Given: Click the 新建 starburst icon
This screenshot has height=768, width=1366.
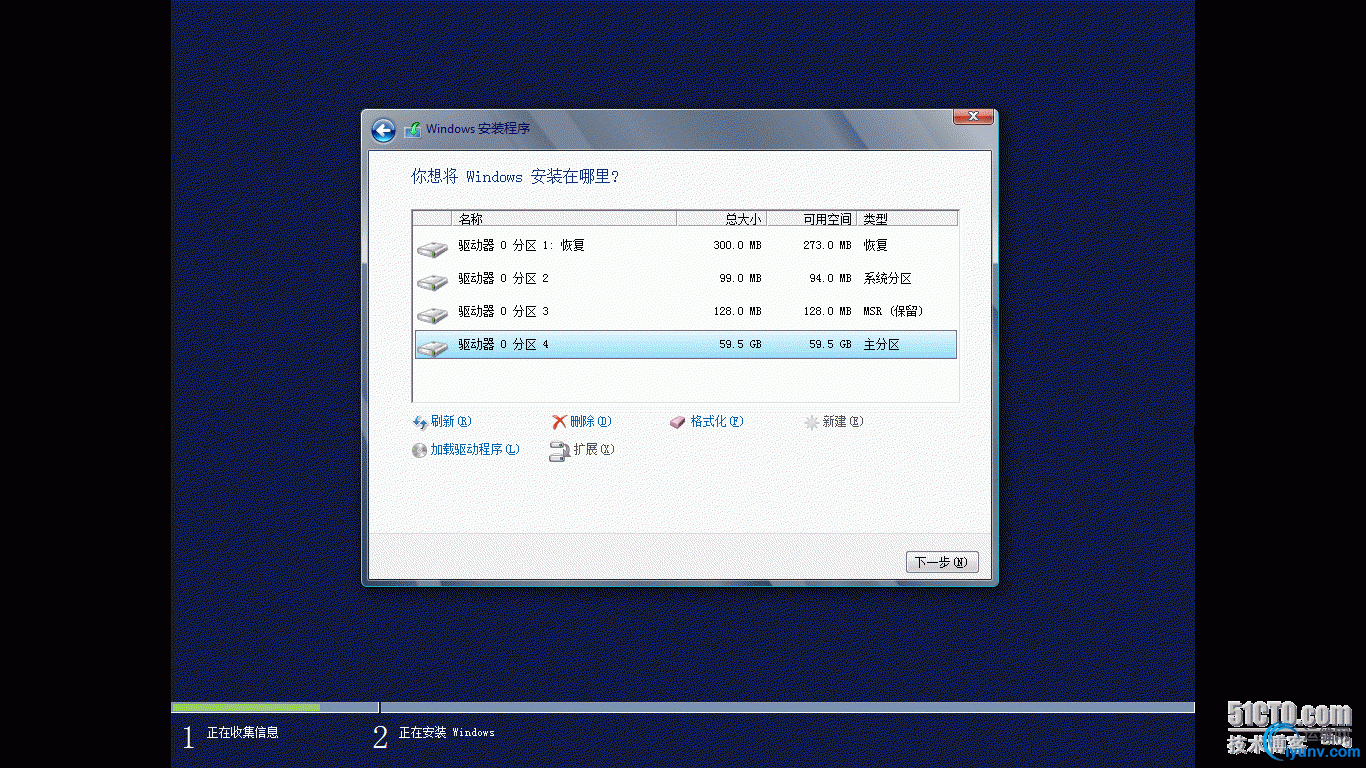Looking at the screenshot, I should tap(812, 422).
